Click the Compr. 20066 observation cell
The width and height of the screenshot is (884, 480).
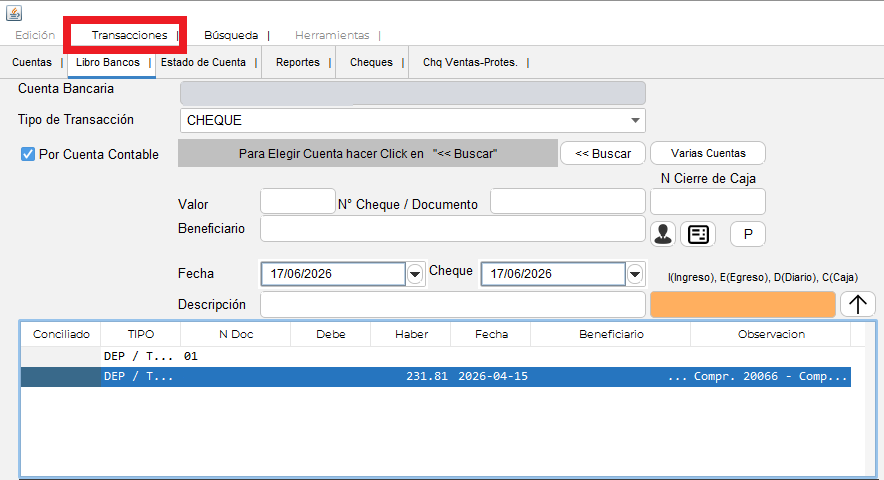771,376
